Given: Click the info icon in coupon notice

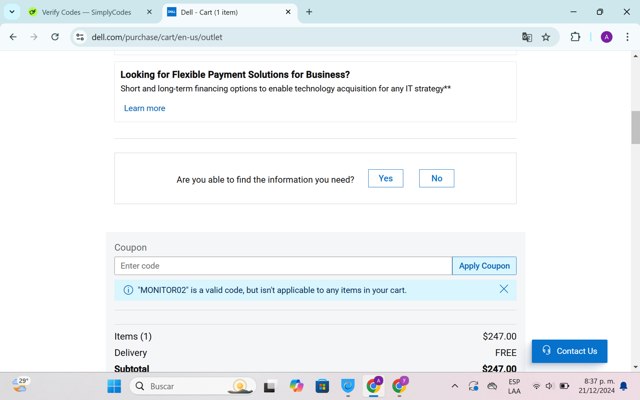Looking at the screenshot, I should 128,290.
